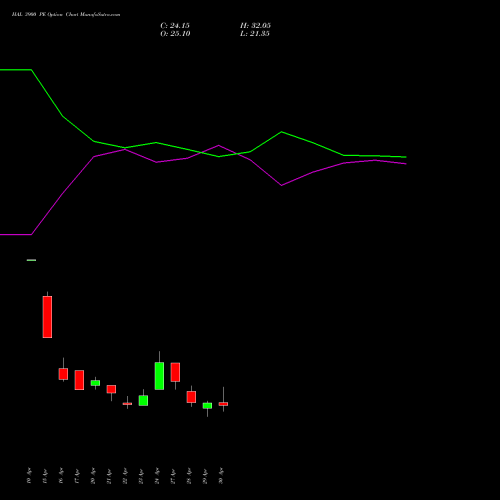
Task: Select the 10 Apr date label
Action: point(29,476)
